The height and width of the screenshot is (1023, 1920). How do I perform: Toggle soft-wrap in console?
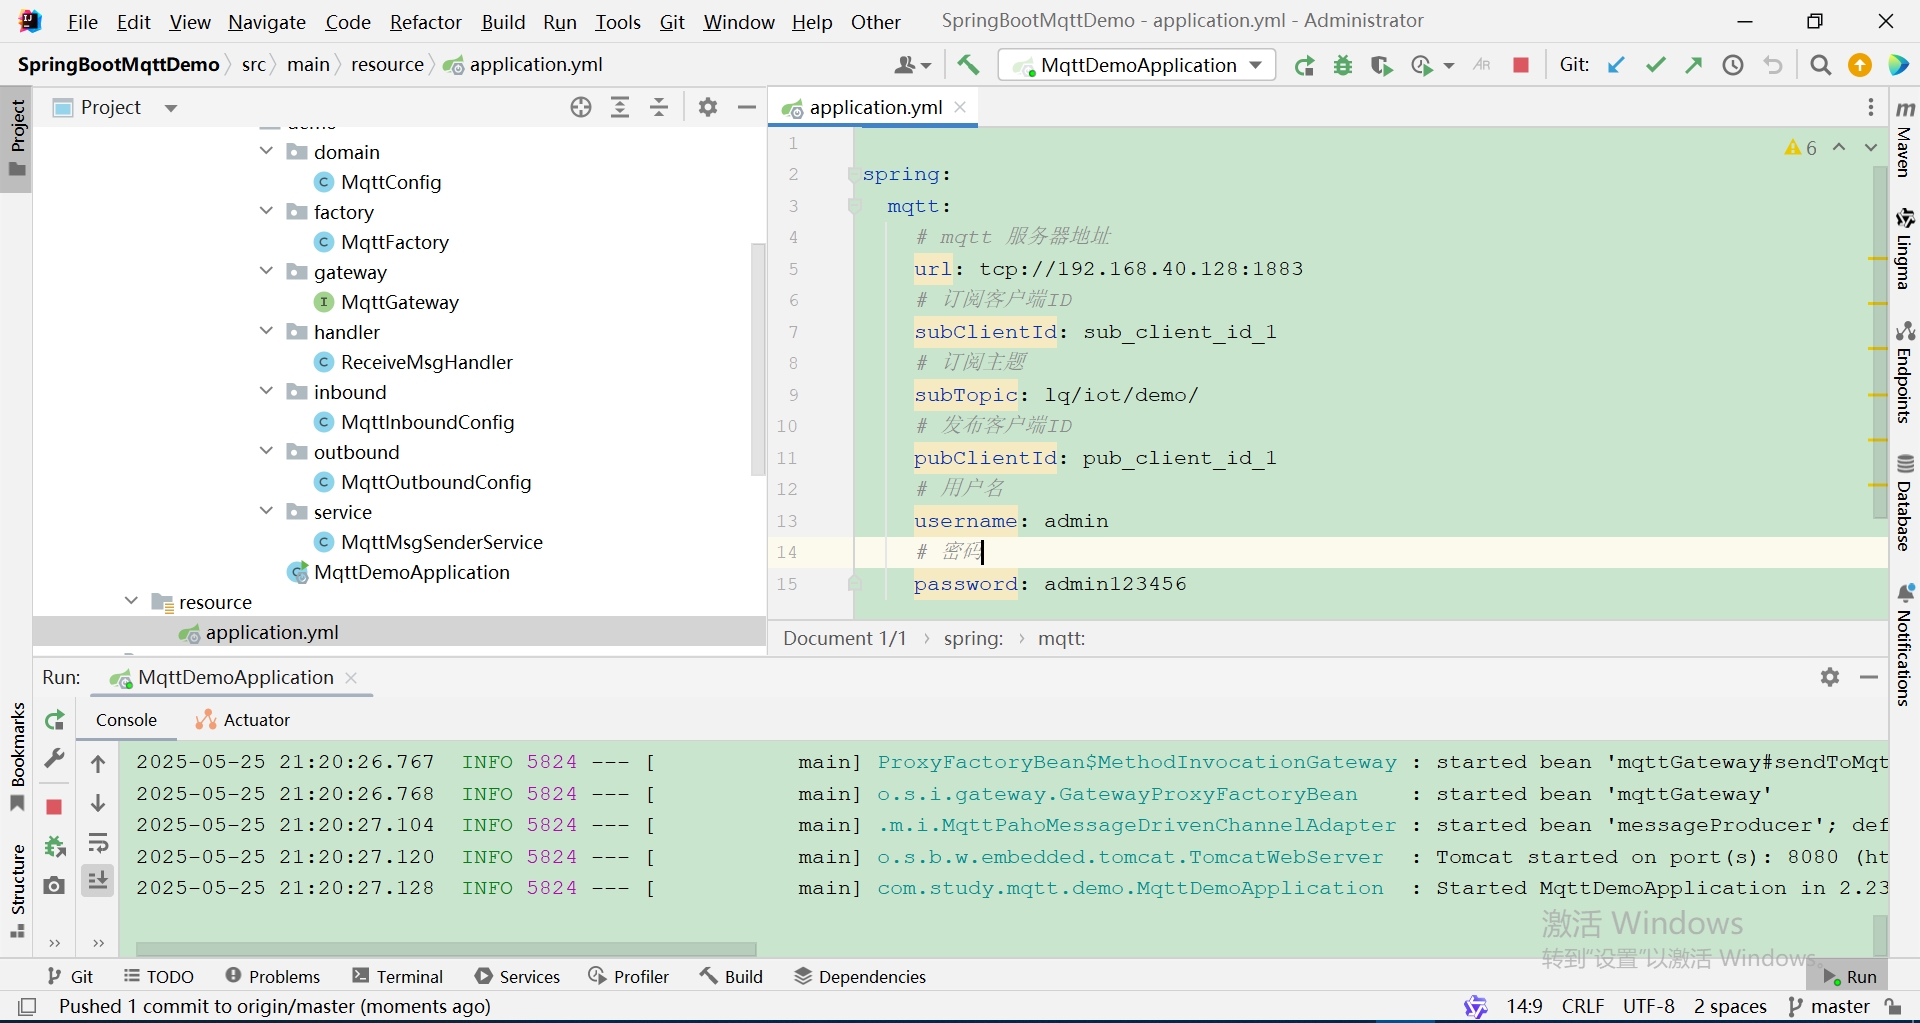[98, 843]
